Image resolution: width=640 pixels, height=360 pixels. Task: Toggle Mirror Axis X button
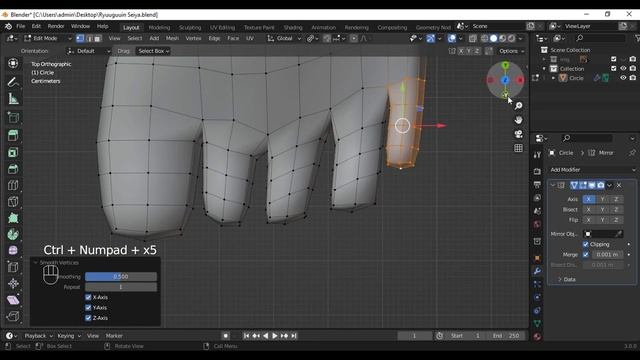pos(589,199)
